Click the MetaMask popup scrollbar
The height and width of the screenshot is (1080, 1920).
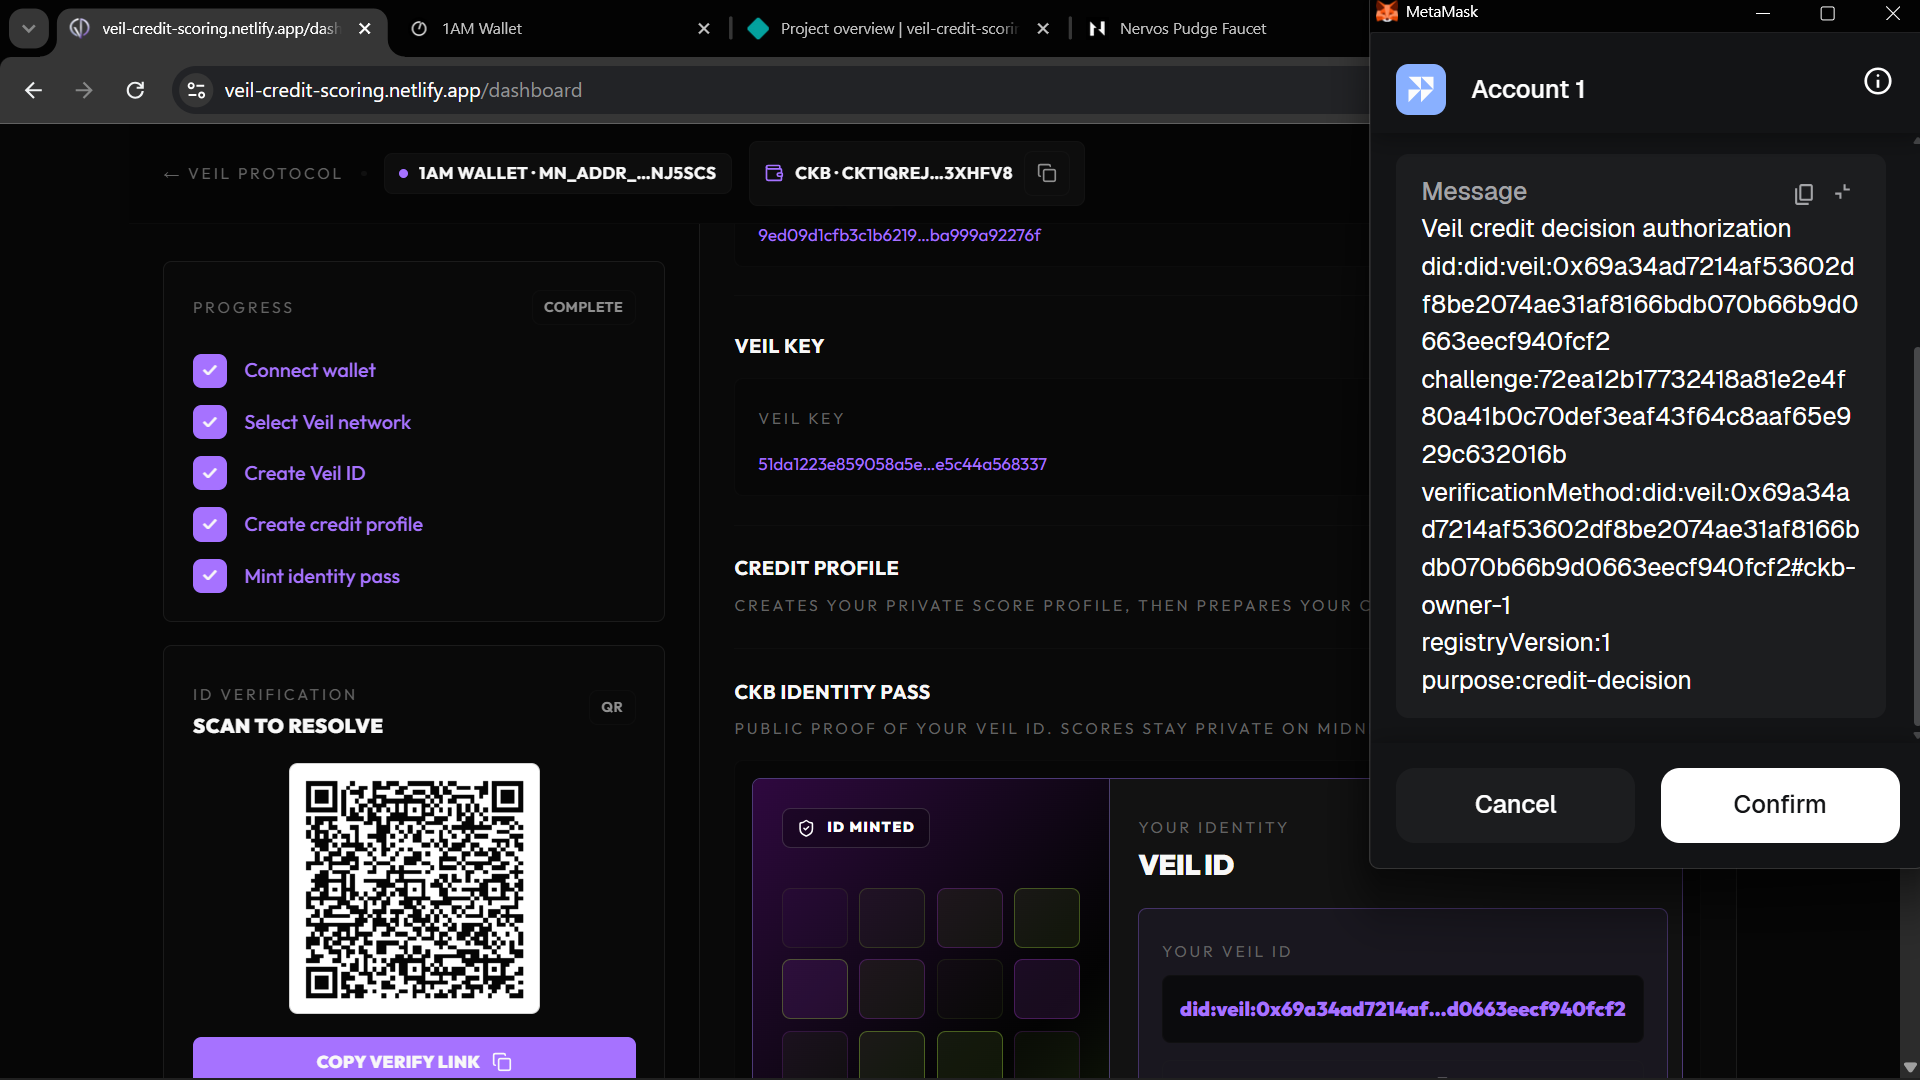1915,535
